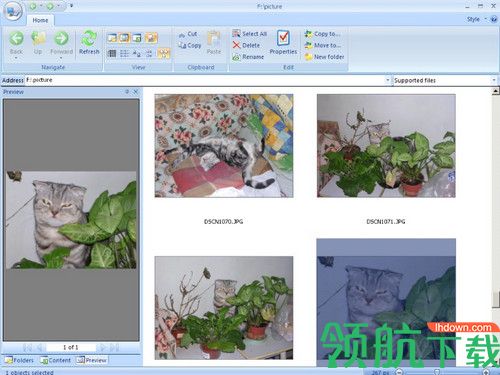The image size is (500, 375).
Task: Click Move to... in the Edit group
Action: (x=322, y=45)
